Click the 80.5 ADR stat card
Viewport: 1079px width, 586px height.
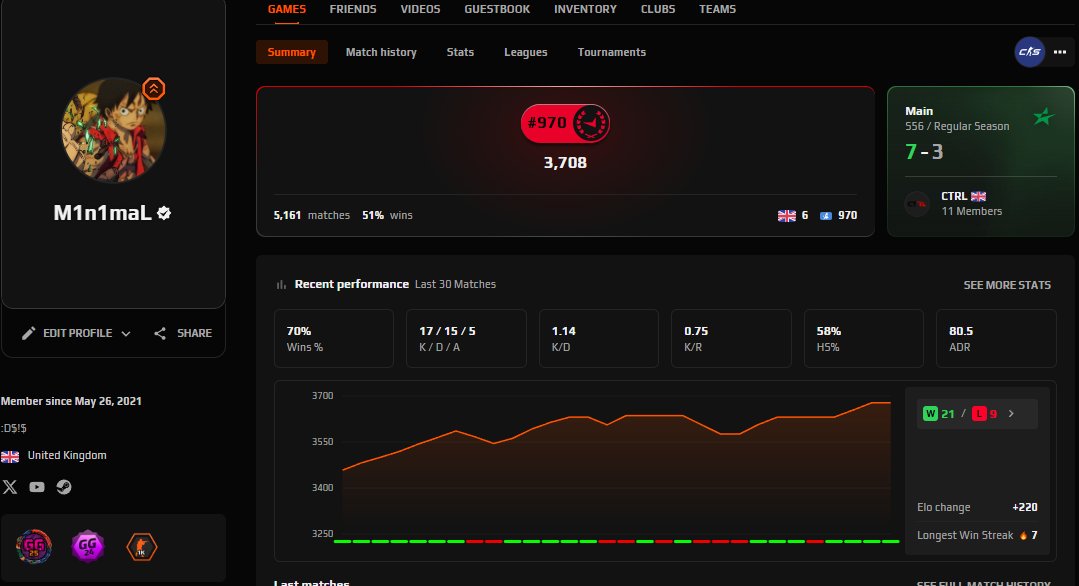coord(996,338)
